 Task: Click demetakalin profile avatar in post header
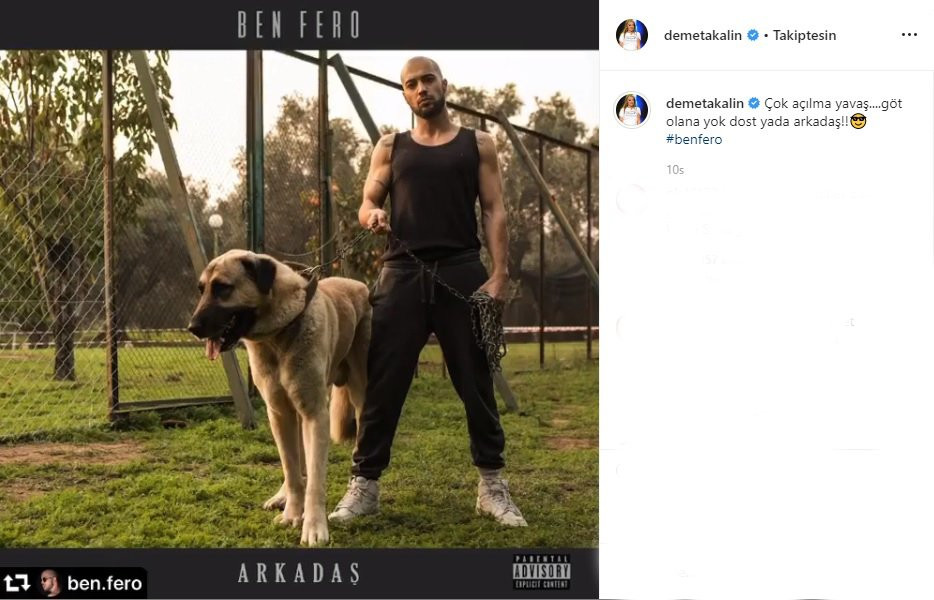pos(631,35)
